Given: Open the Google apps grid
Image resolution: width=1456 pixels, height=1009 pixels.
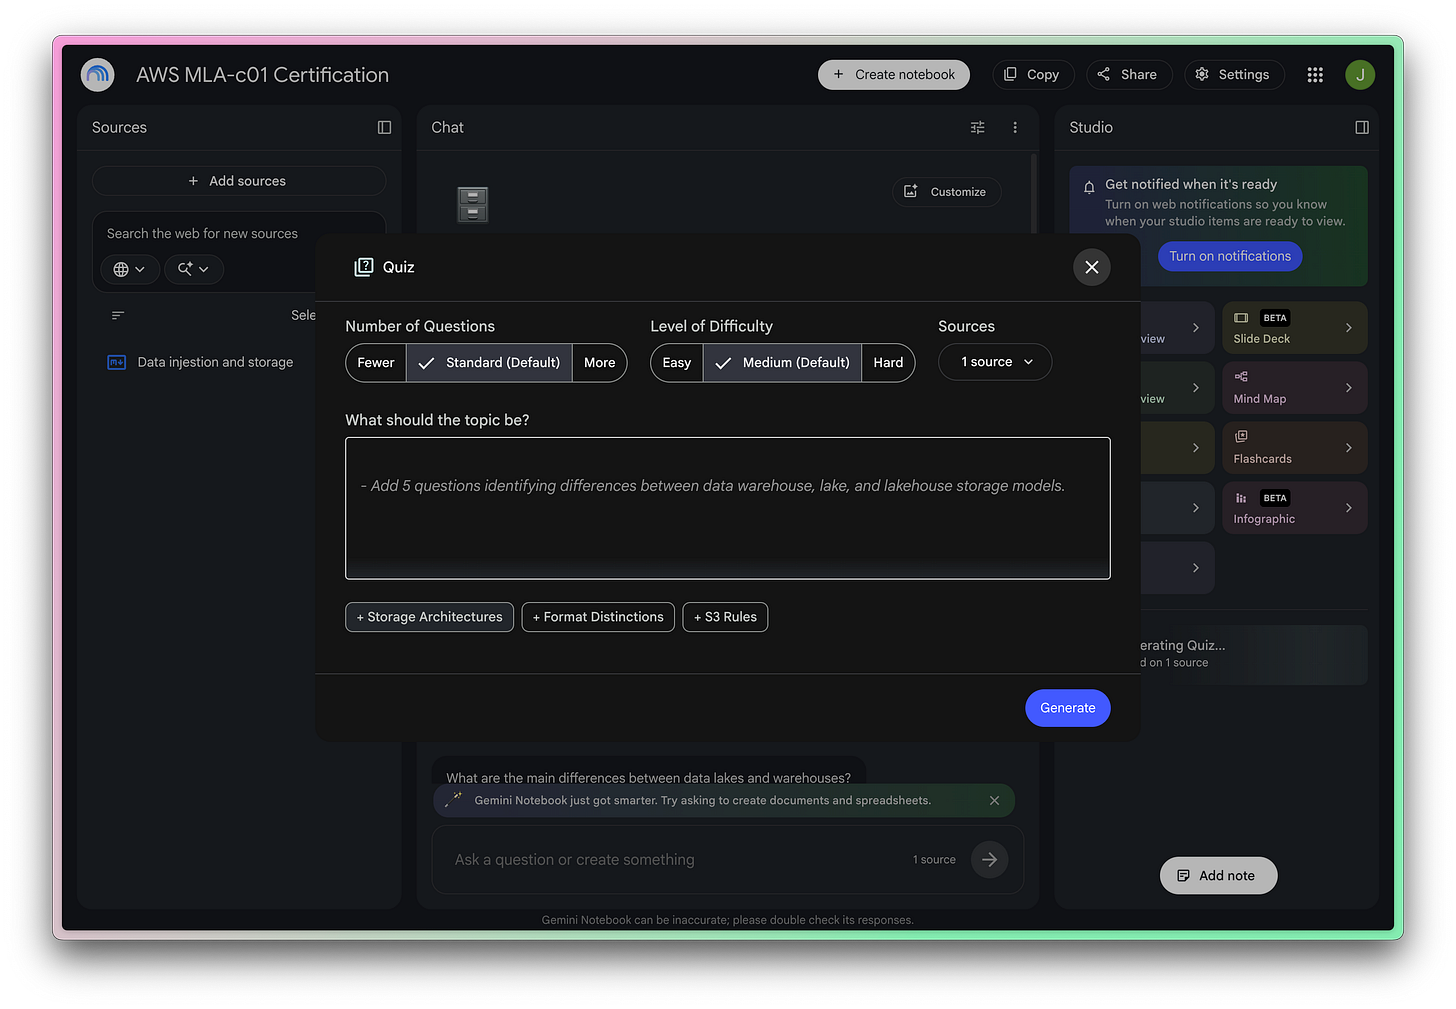Looking at the screenshot, I should pos(1315,75).
